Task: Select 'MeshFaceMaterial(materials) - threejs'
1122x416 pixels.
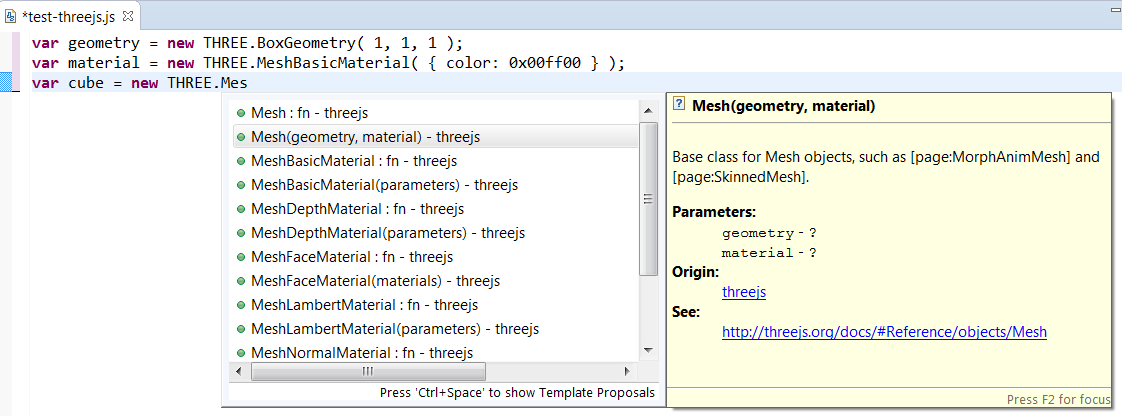Action: (x=436, y=281)
